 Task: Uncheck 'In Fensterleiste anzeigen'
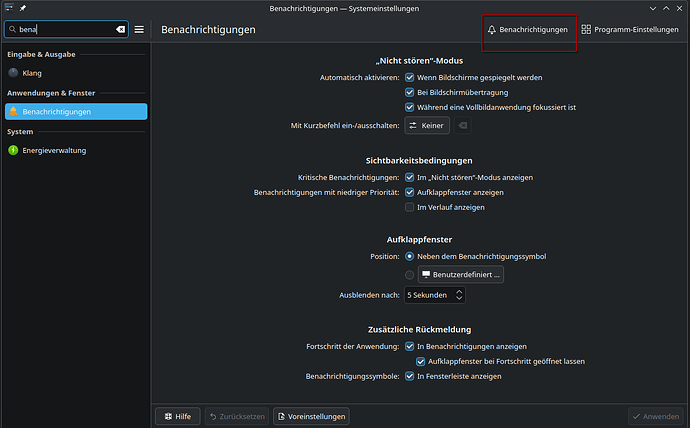[409, 376]
